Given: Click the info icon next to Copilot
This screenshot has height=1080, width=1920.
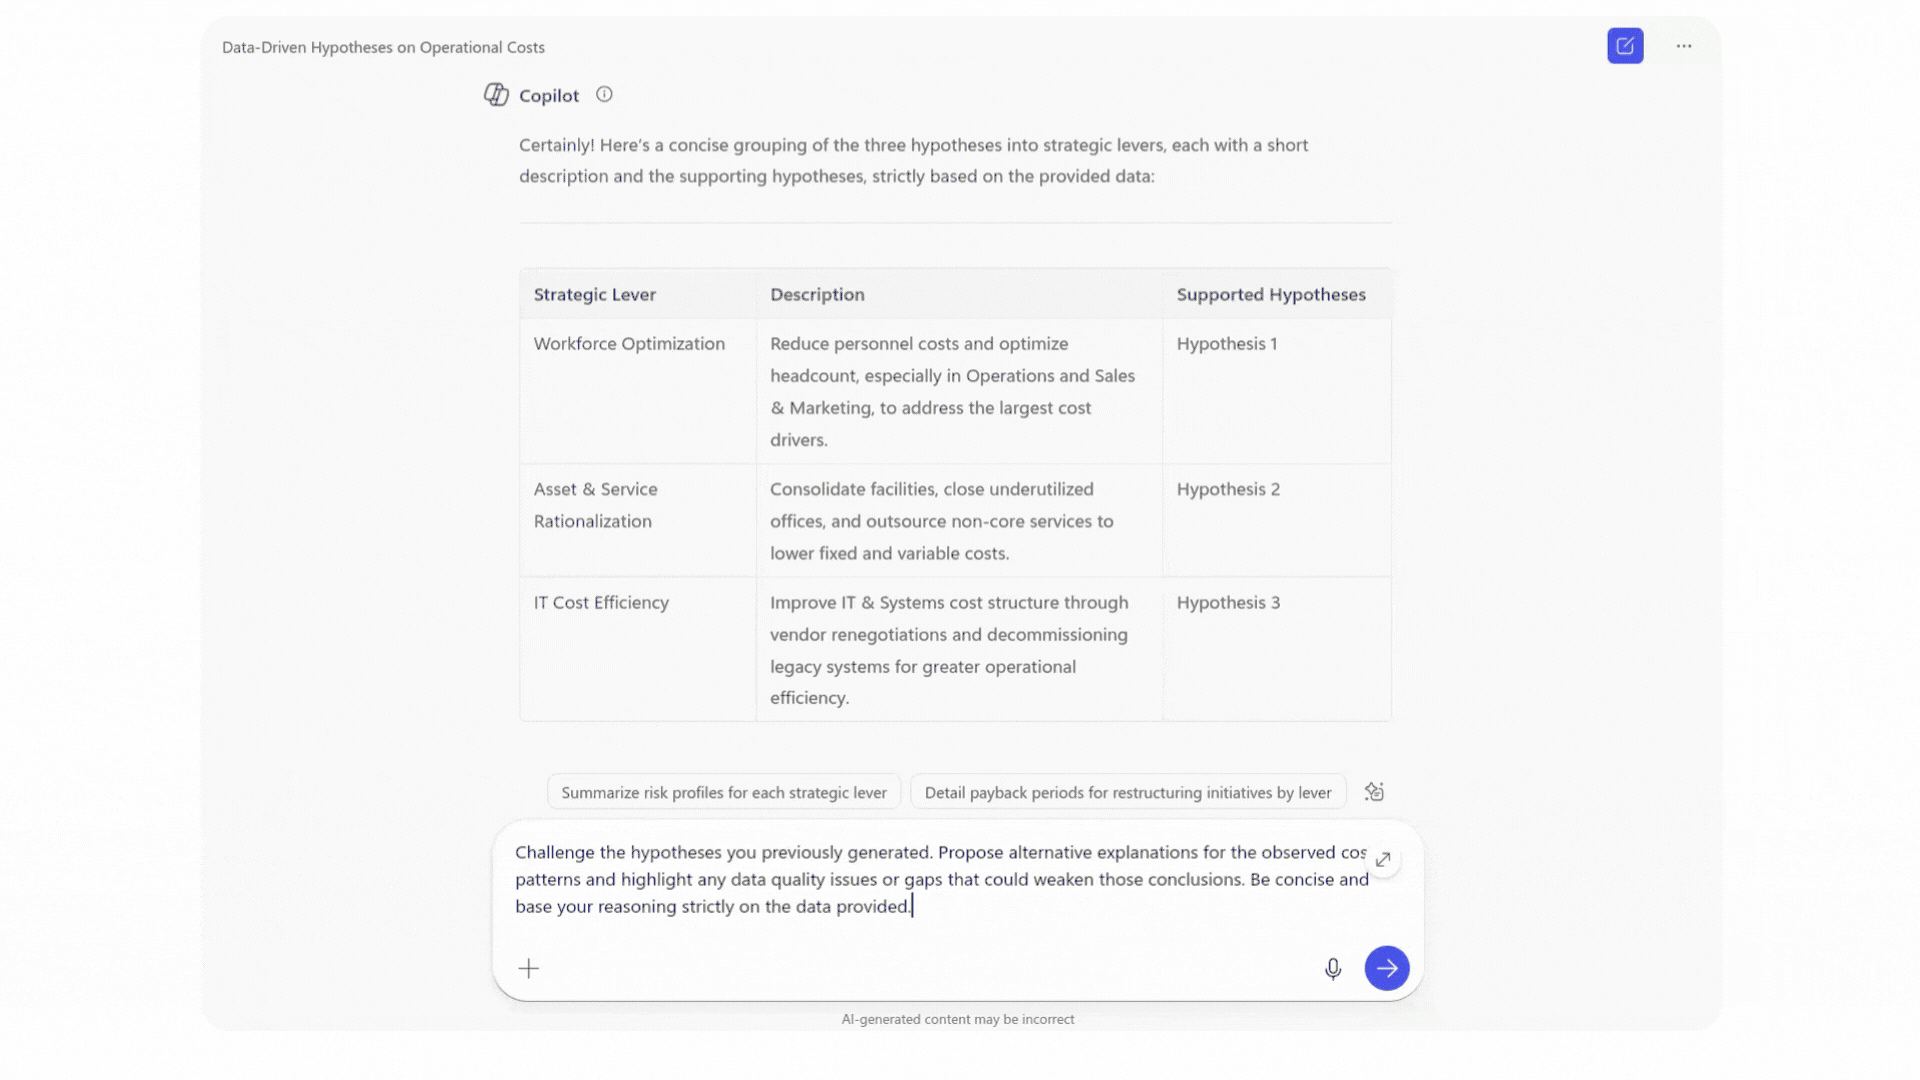Looking at the screenshot, I should 604,94.
